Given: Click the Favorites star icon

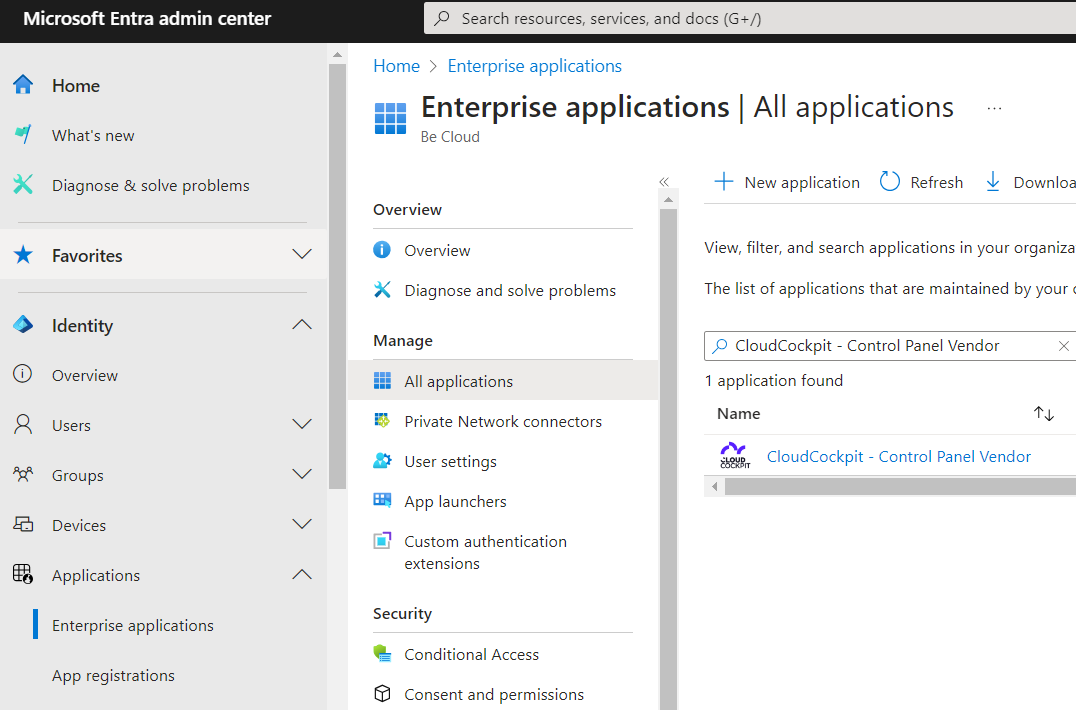Looking at the screenshot, I should tap(23, 255).
